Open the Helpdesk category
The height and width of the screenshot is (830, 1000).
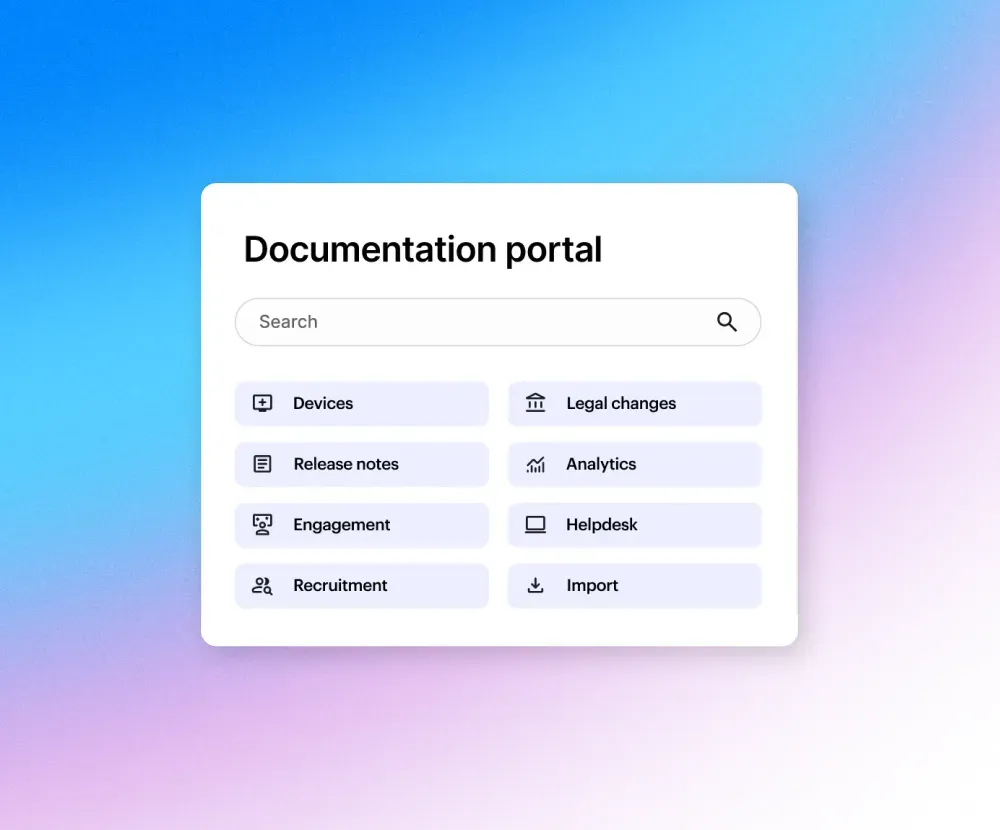point(635,525)
